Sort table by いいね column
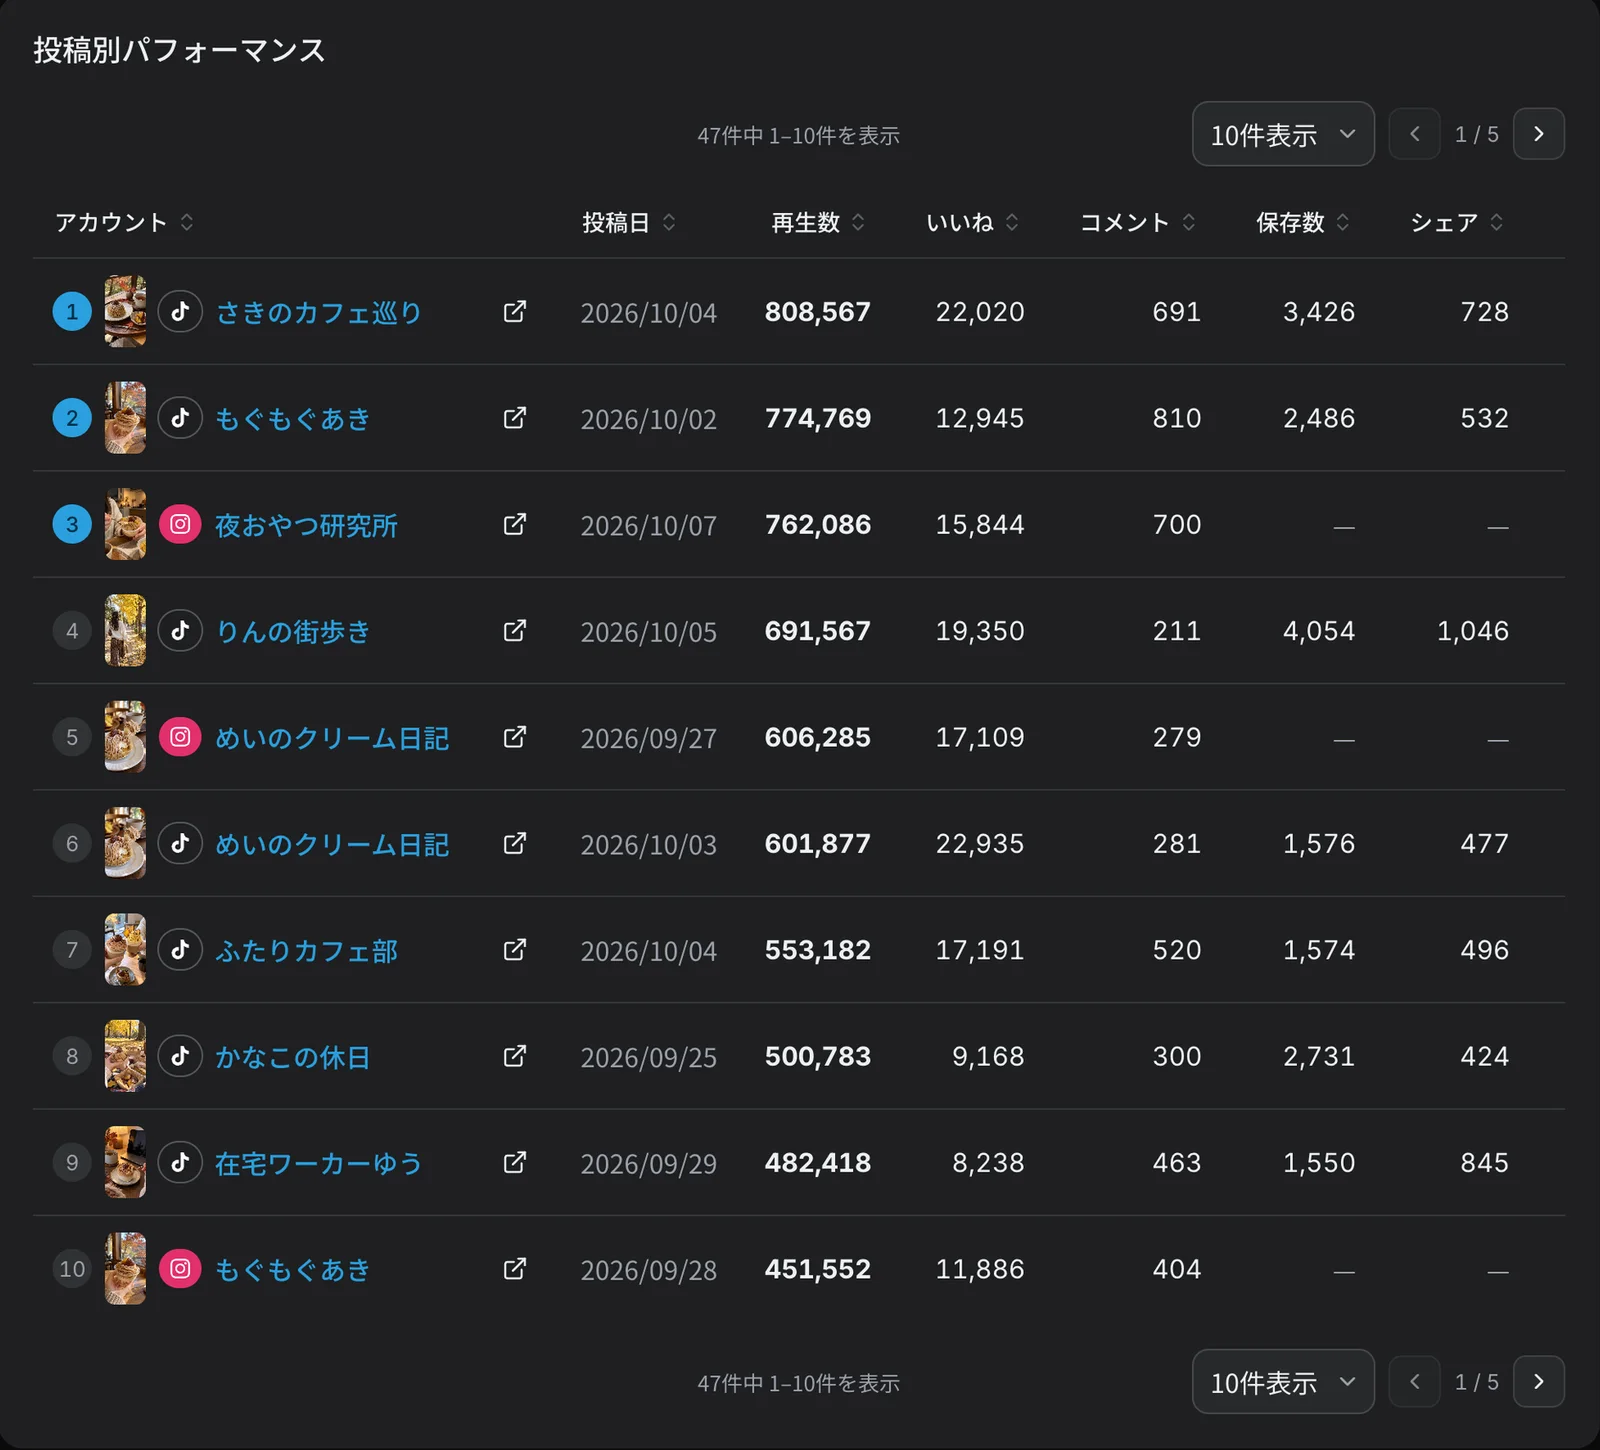 [x=973, y=222]
